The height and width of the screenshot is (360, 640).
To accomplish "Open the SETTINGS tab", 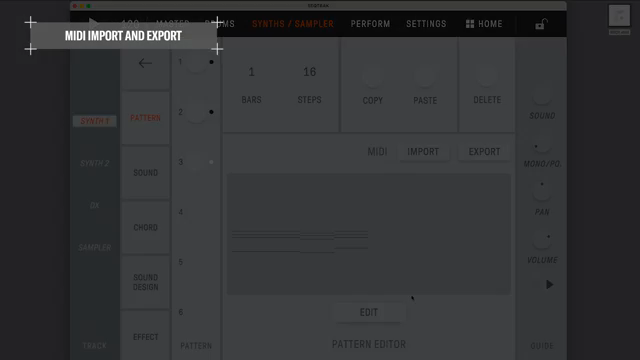I will pos(426,24).
